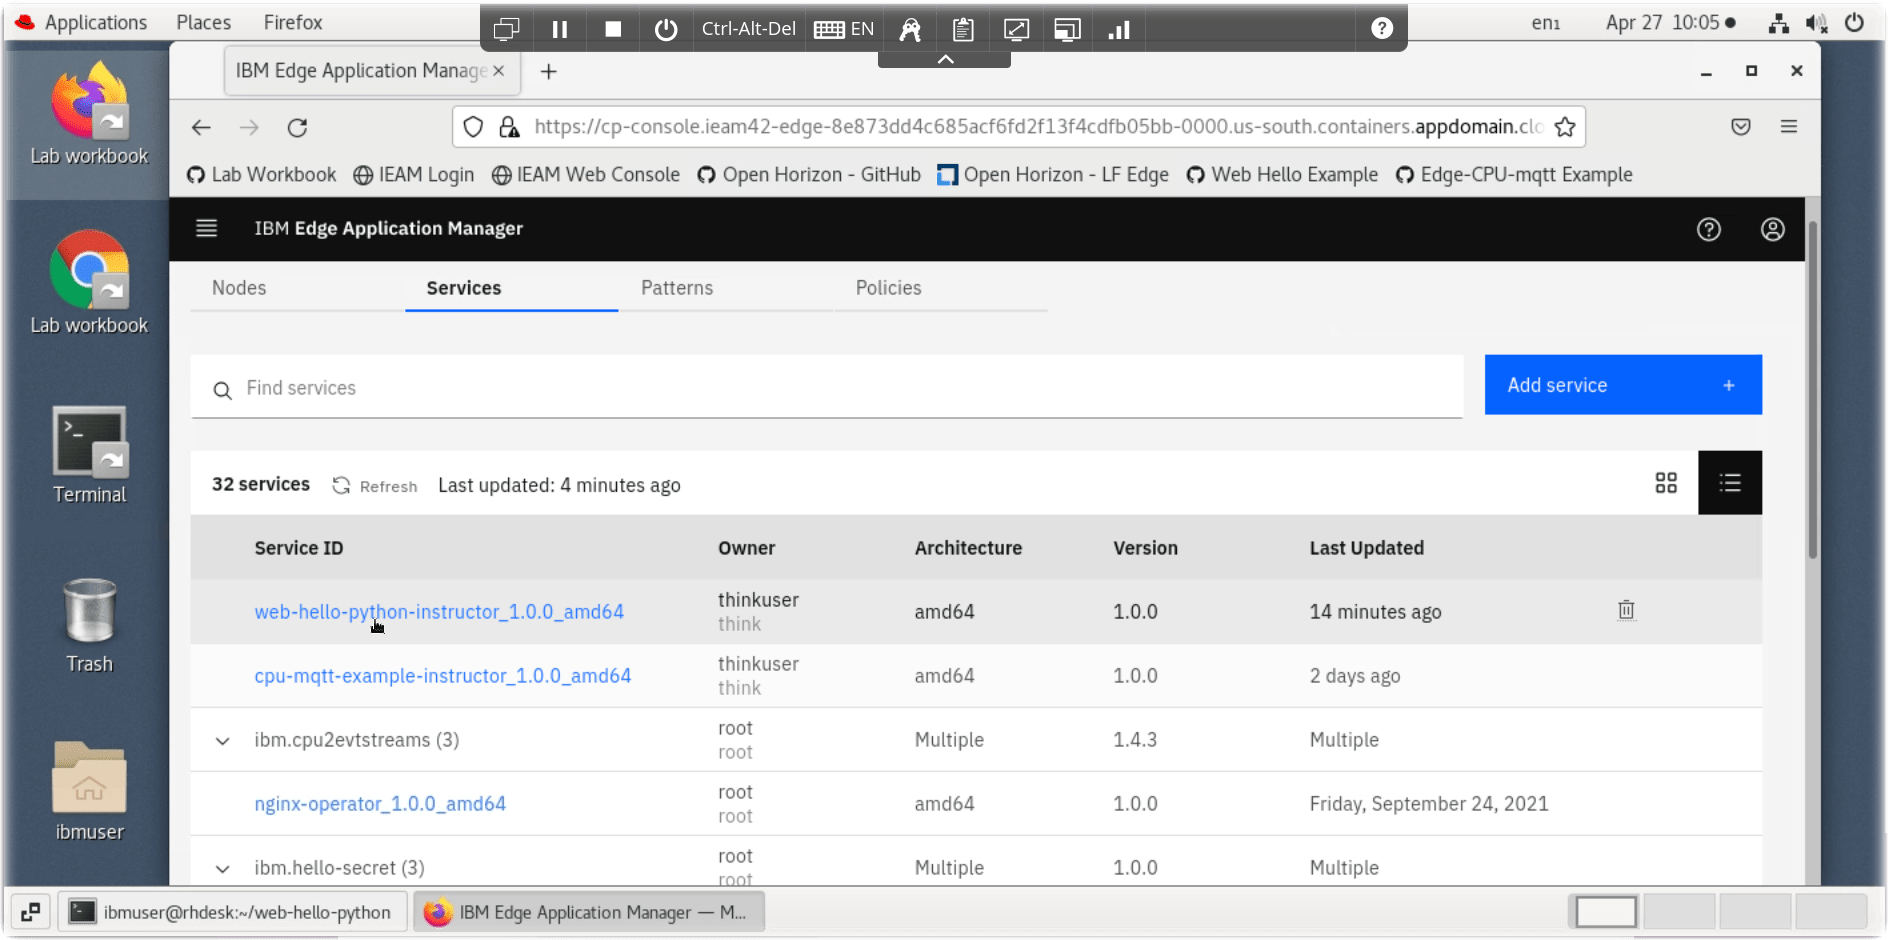
Task: Click the remote session stop button
Action: tap(613, 29)
